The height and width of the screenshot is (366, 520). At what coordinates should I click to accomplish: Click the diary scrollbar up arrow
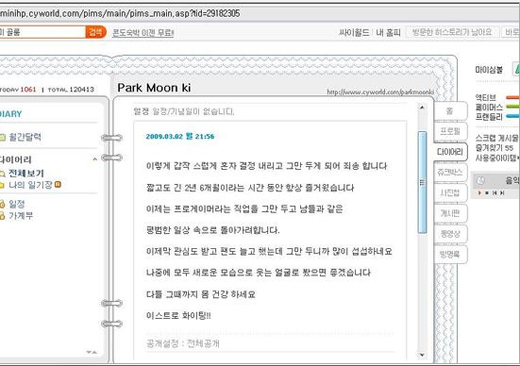(x=422, y=107)
